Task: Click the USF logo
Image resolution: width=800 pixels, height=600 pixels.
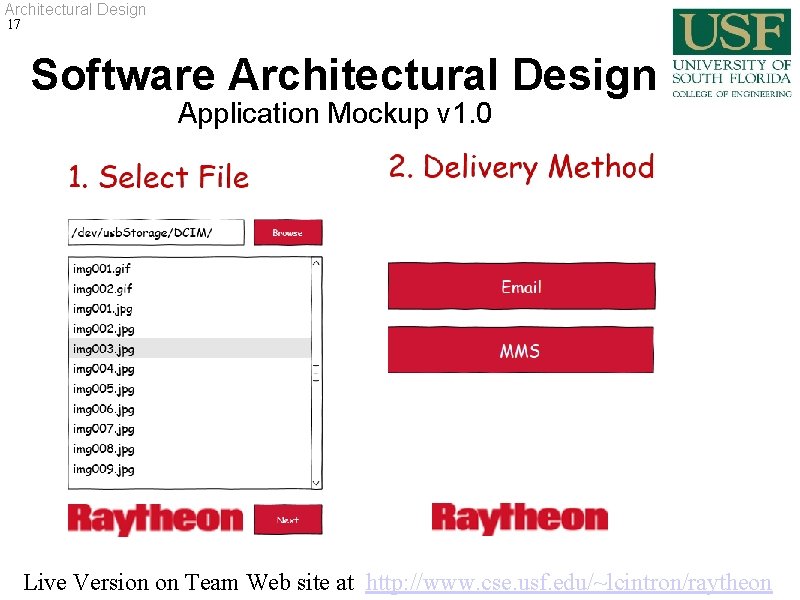Action: [732, 53]
